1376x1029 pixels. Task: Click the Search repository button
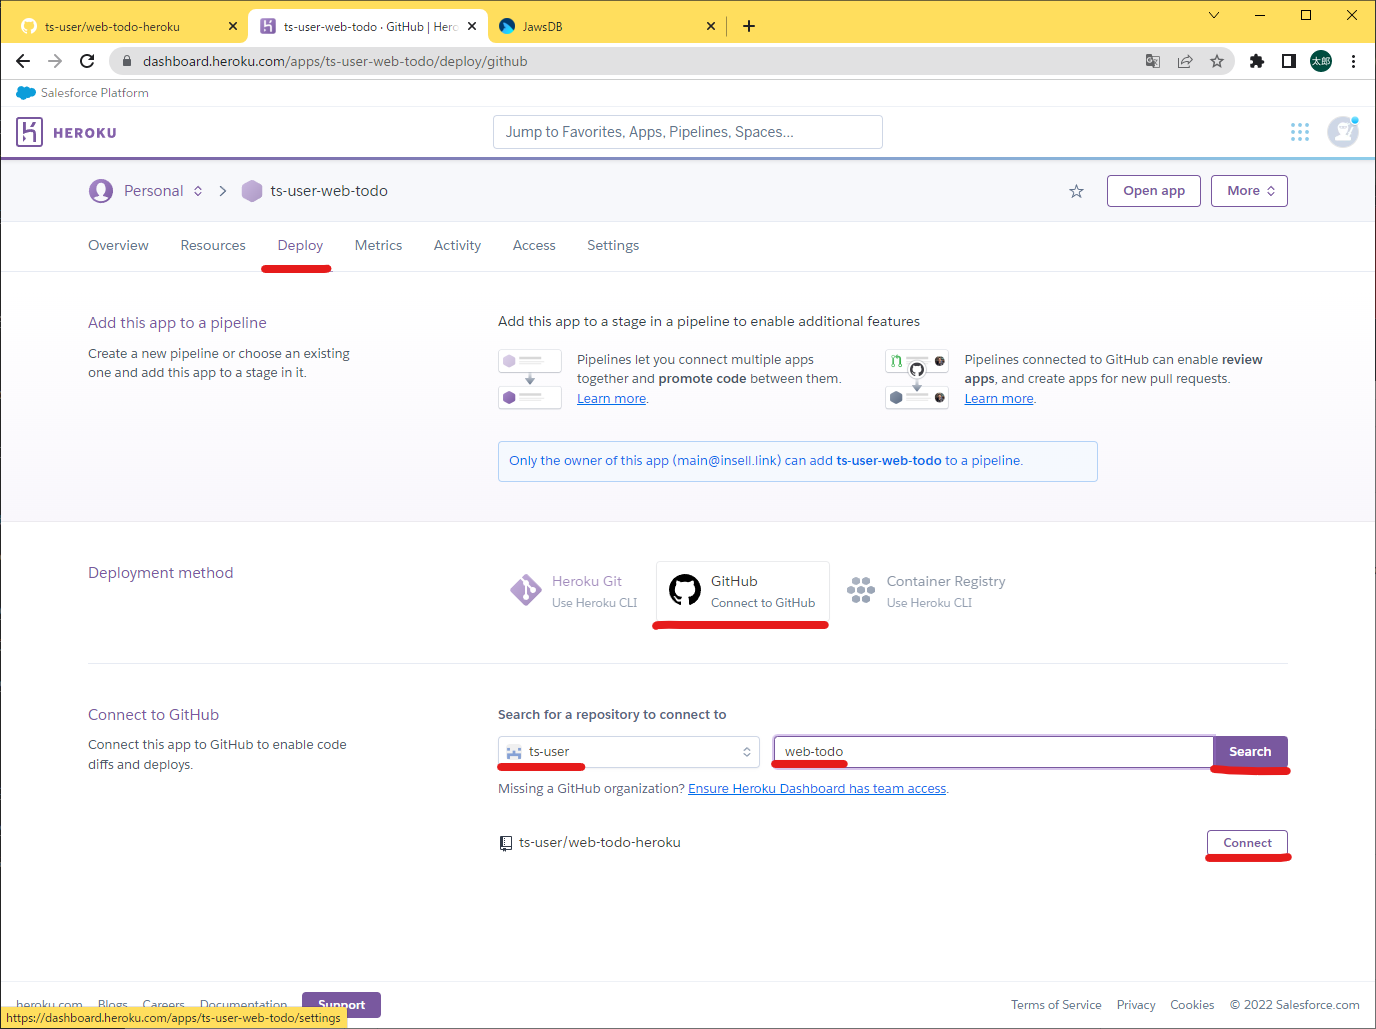1250,752
